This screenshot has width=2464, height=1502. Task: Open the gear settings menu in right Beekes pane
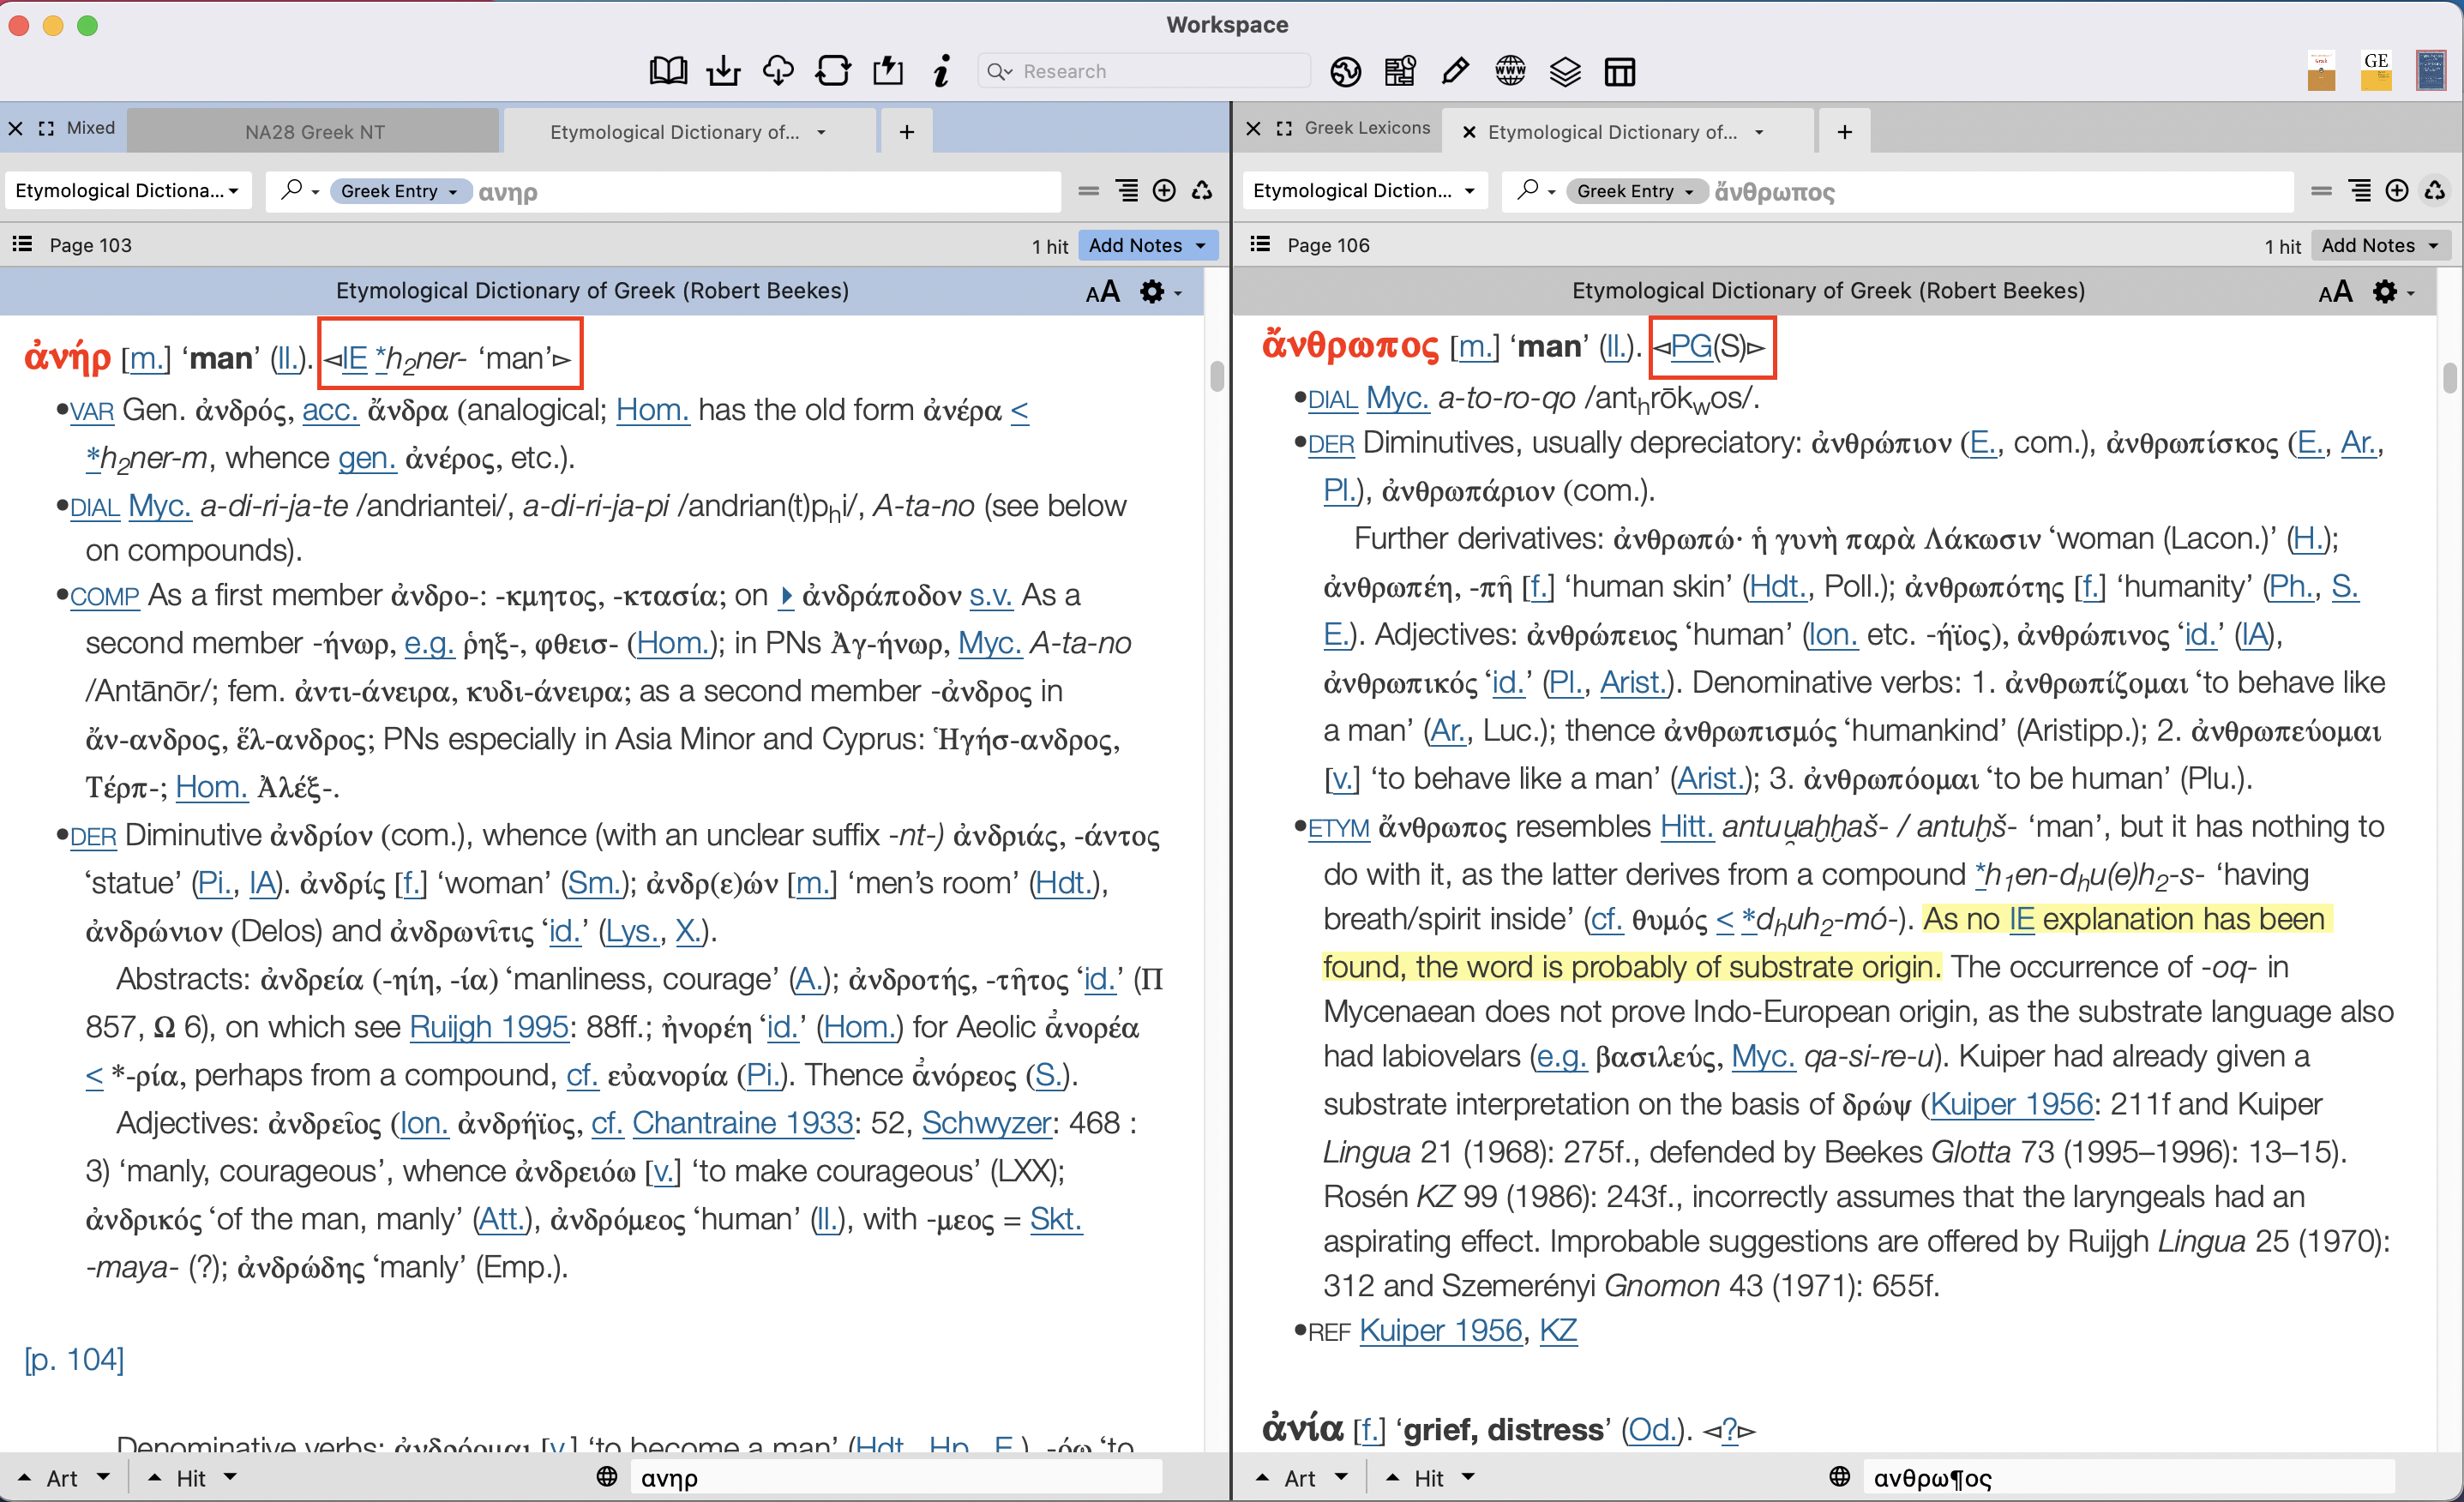2384,291
